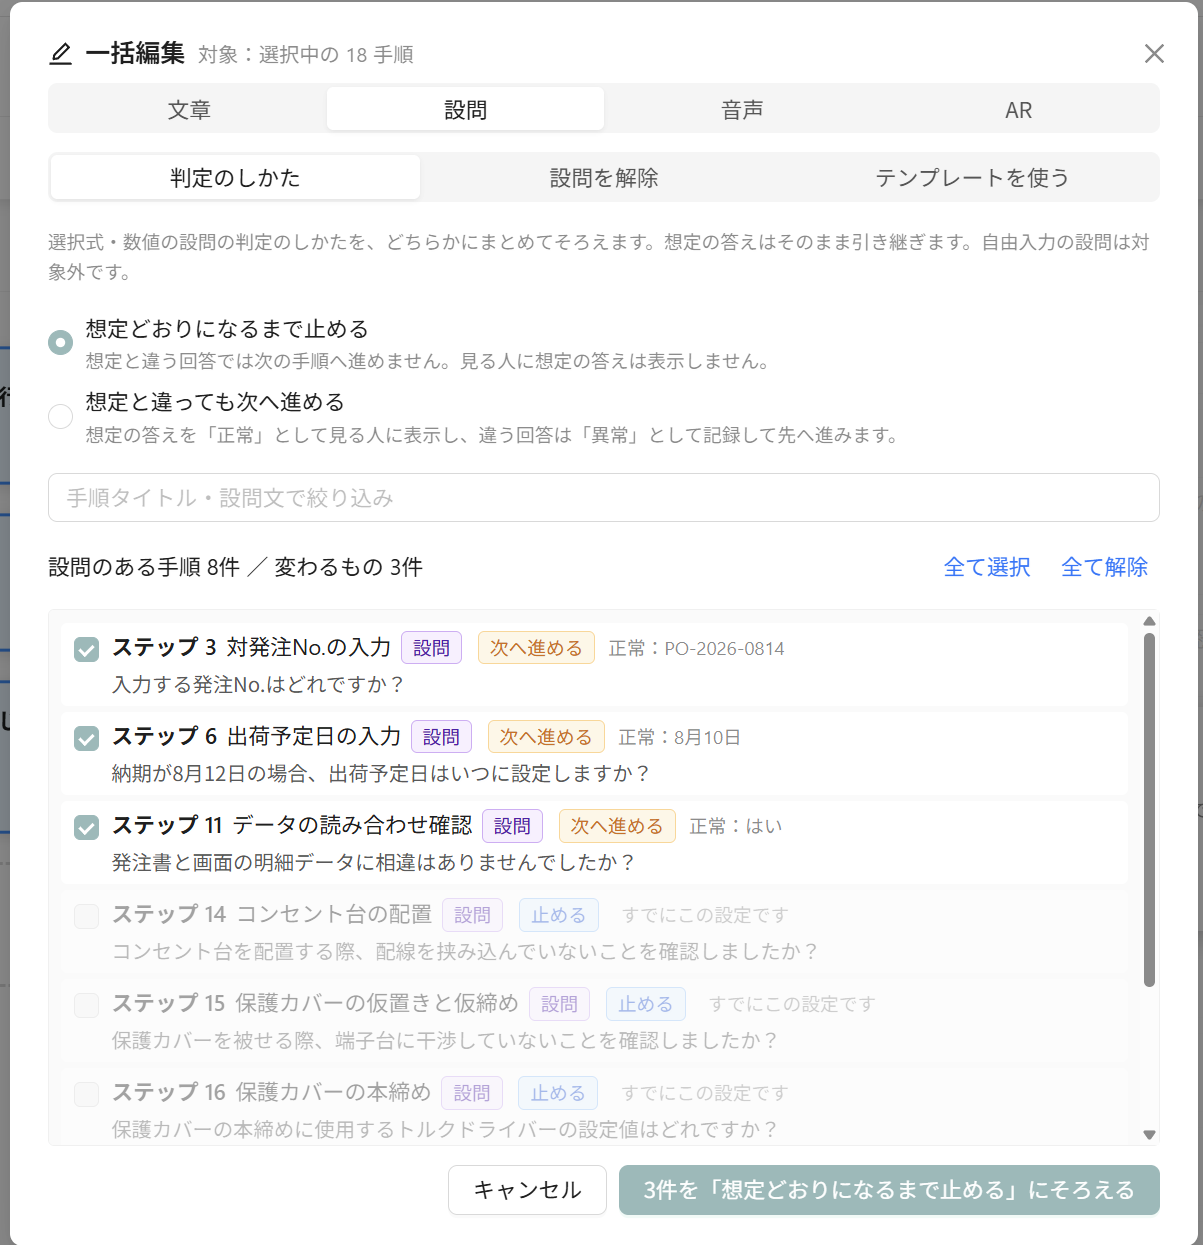This screenshot has height=1245, width=1203.
Task: Click the 止める badge on ステップ 14
Action: coord(558,915)
